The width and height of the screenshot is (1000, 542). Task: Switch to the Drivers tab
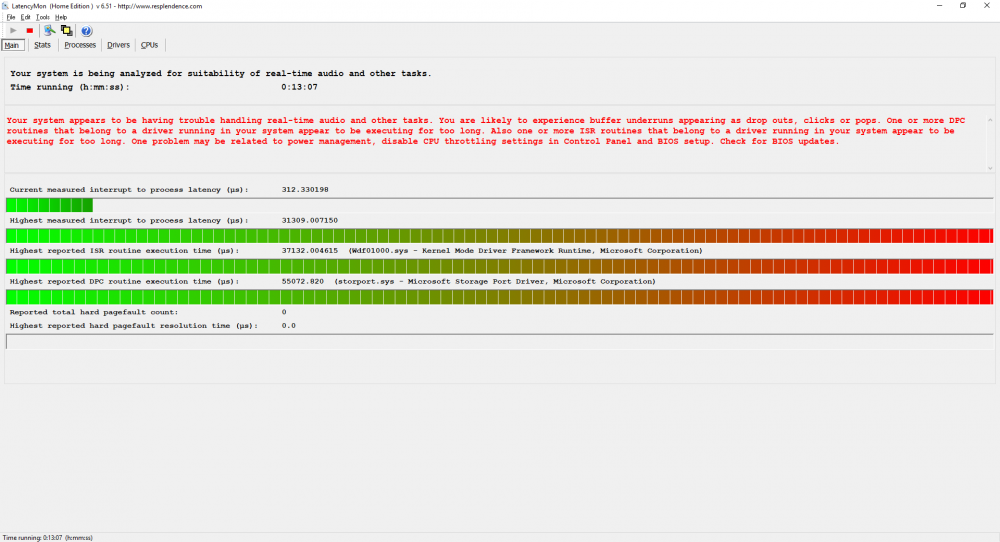click(x=118, y=45)
